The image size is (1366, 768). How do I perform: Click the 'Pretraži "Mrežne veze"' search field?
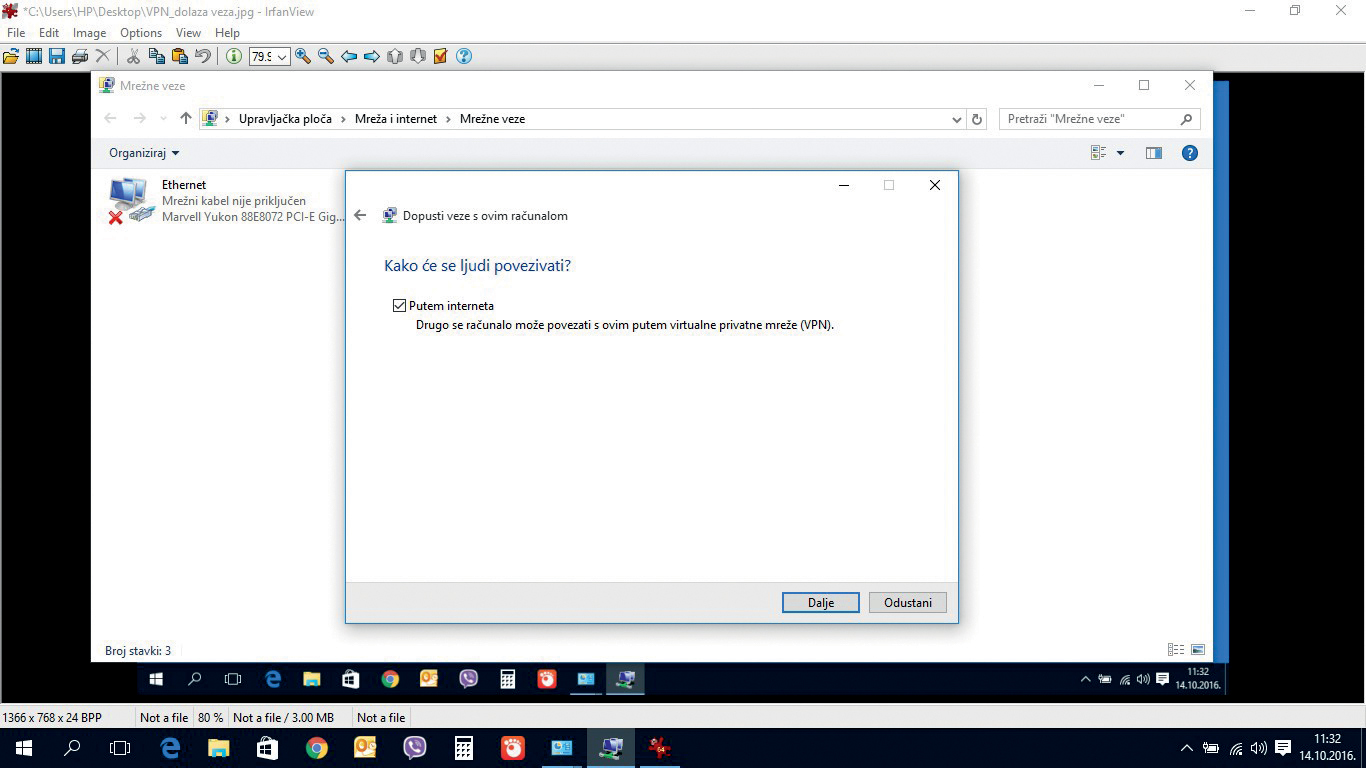click(x=1090, y=119)
